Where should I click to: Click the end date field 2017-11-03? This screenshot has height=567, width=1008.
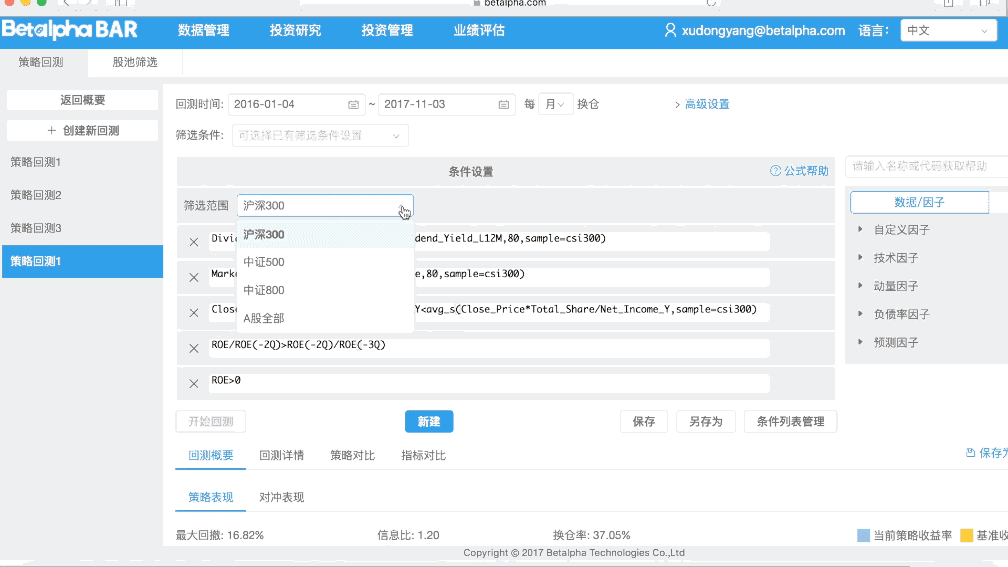tap(447, 104)
